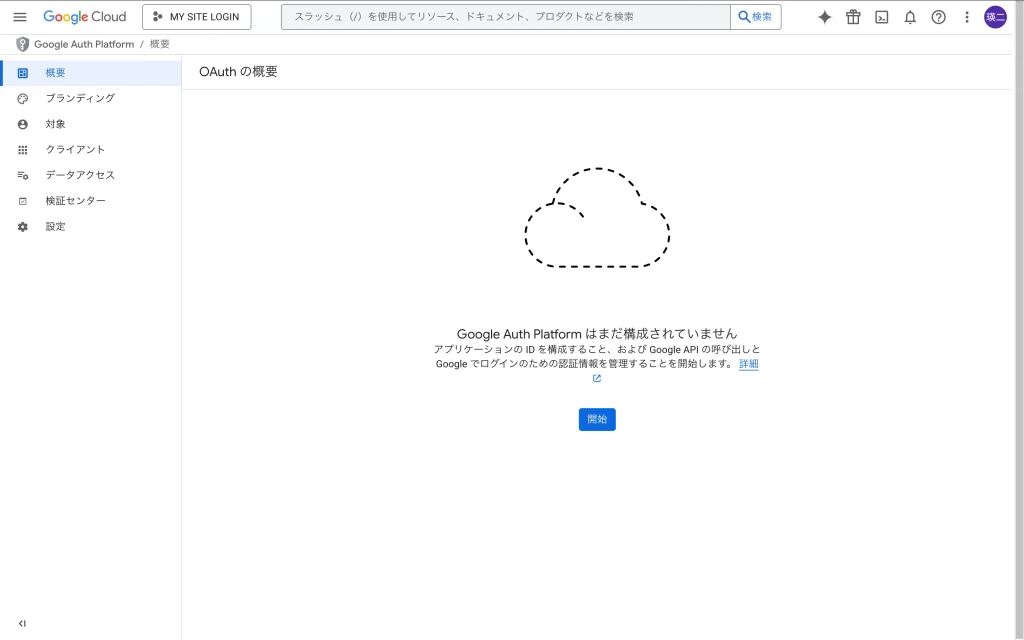Click the 検索 search button
Viewport: 1024px width, 640px height.
coord(756,17)
